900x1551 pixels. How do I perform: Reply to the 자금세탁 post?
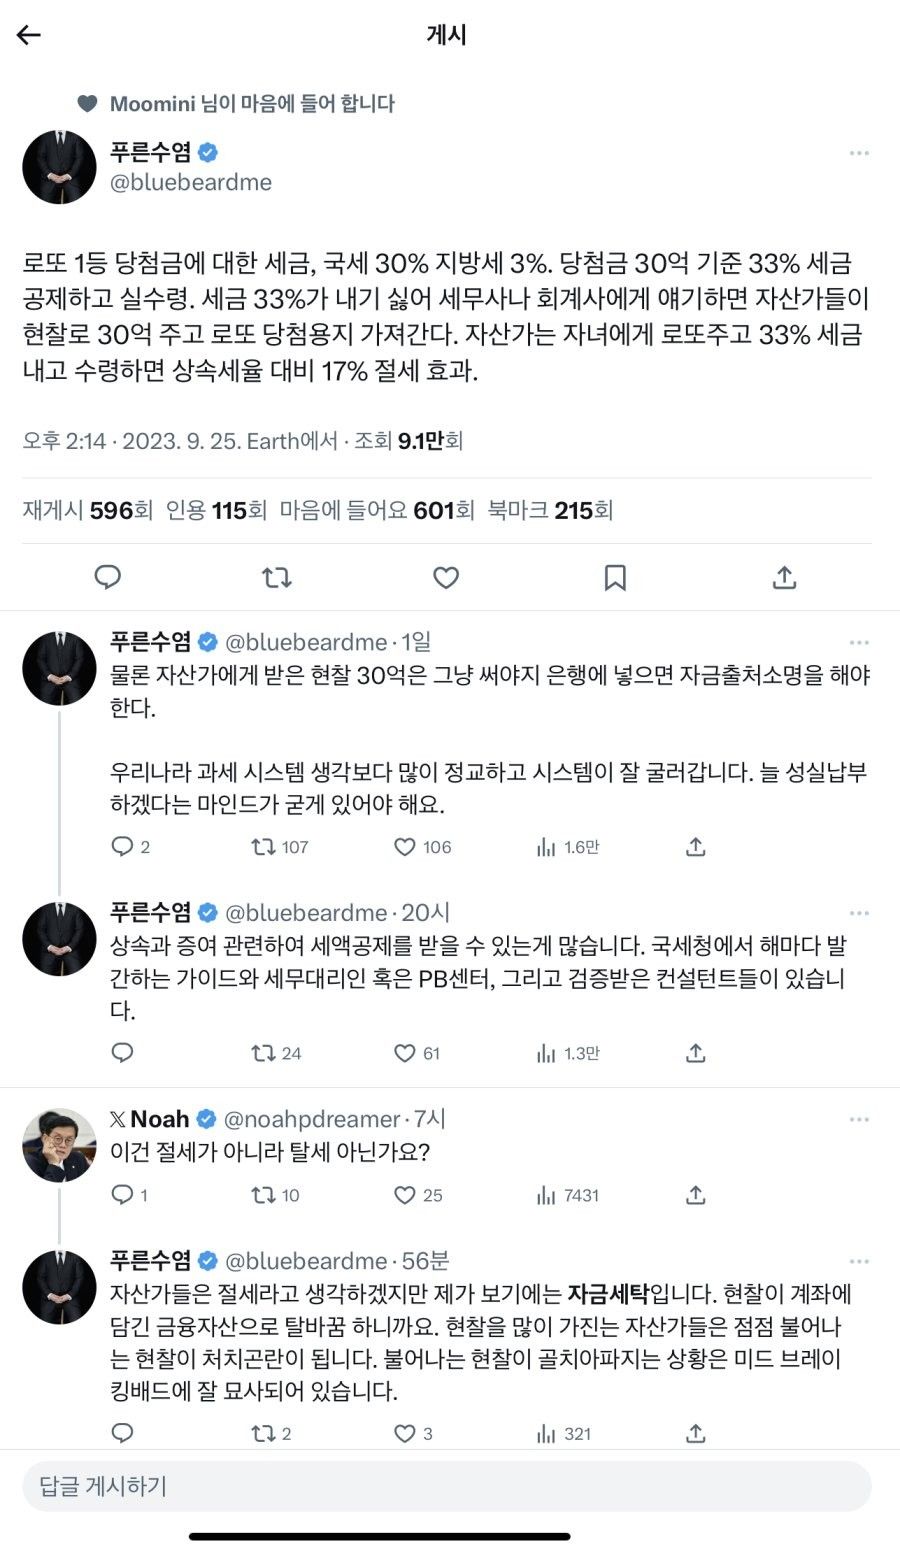click(x=122, y=1433)
